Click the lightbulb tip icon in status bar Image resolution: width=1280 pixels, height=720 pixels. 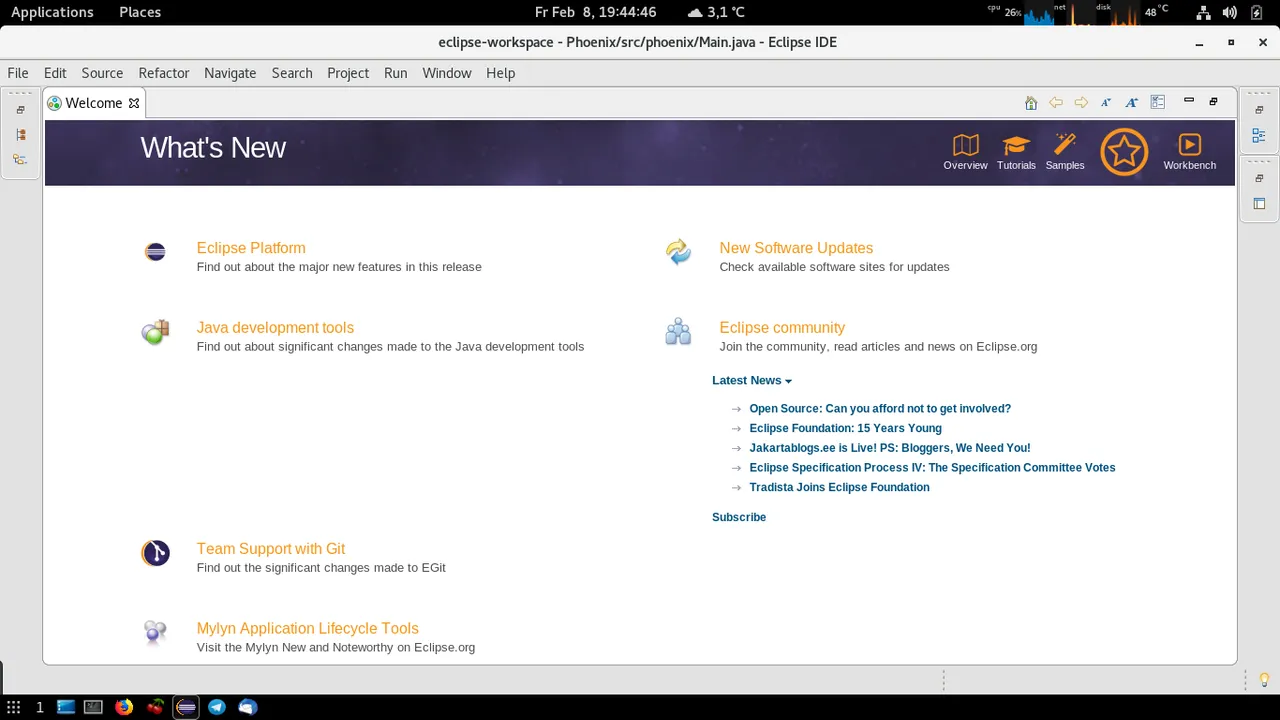pos(1264,680)
